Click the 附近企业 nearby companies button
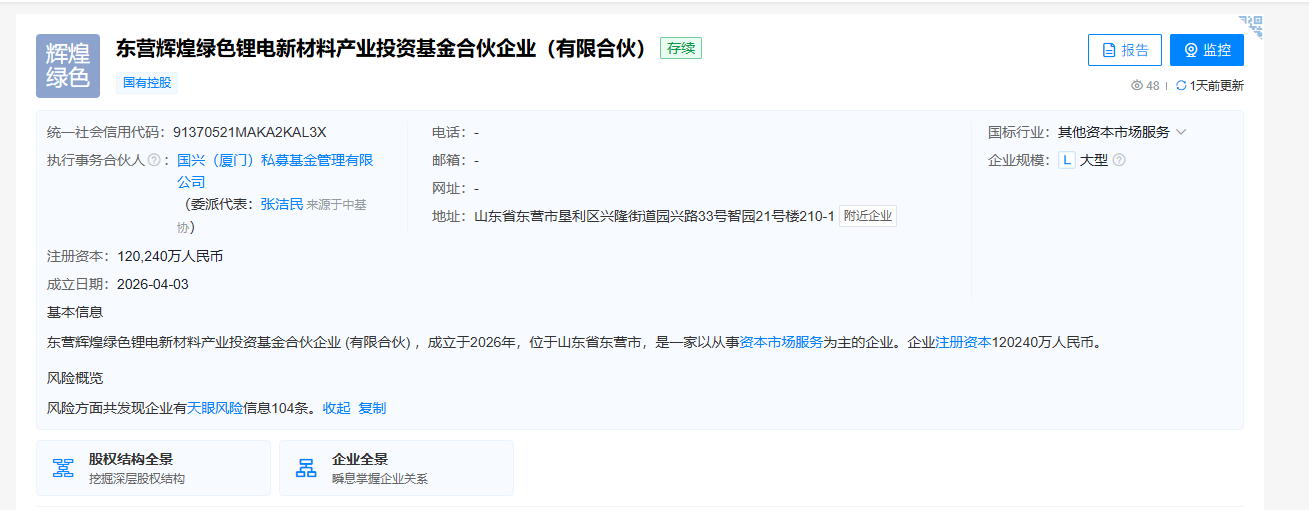This screenshot has width=1309, height=510. coord(867,216)
